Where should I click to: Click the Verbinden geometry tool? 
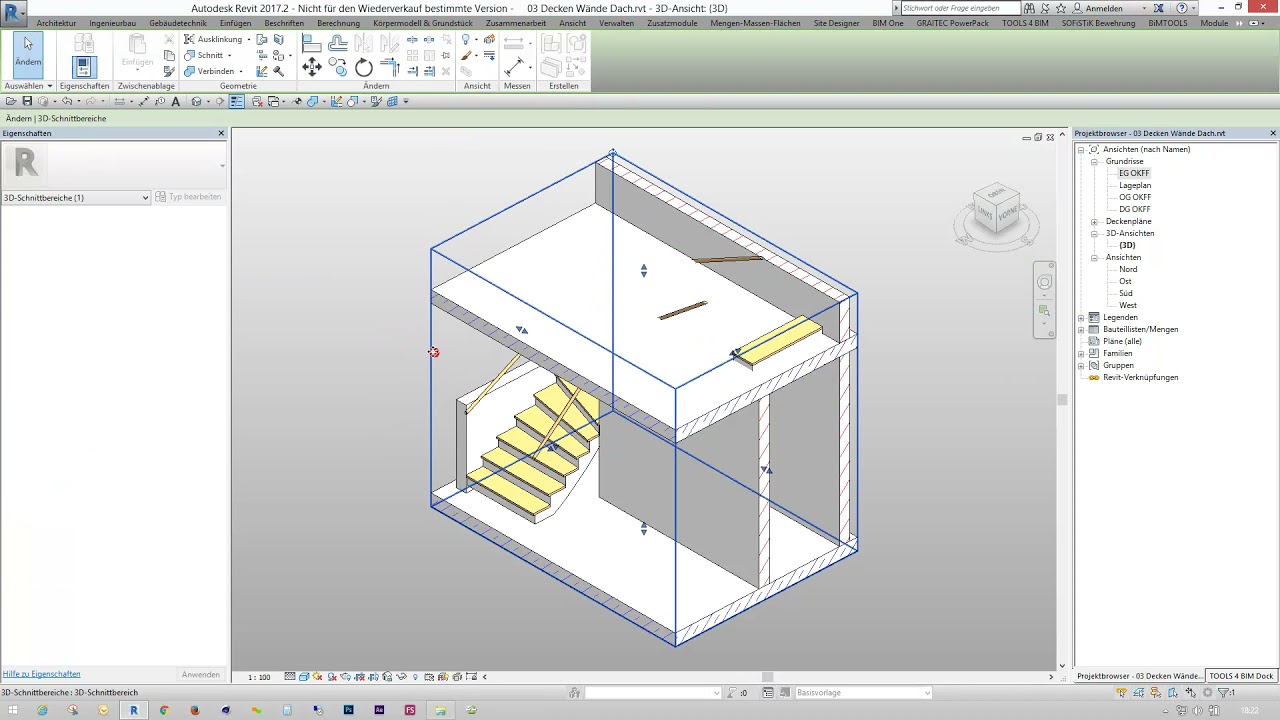pos(208,71)
